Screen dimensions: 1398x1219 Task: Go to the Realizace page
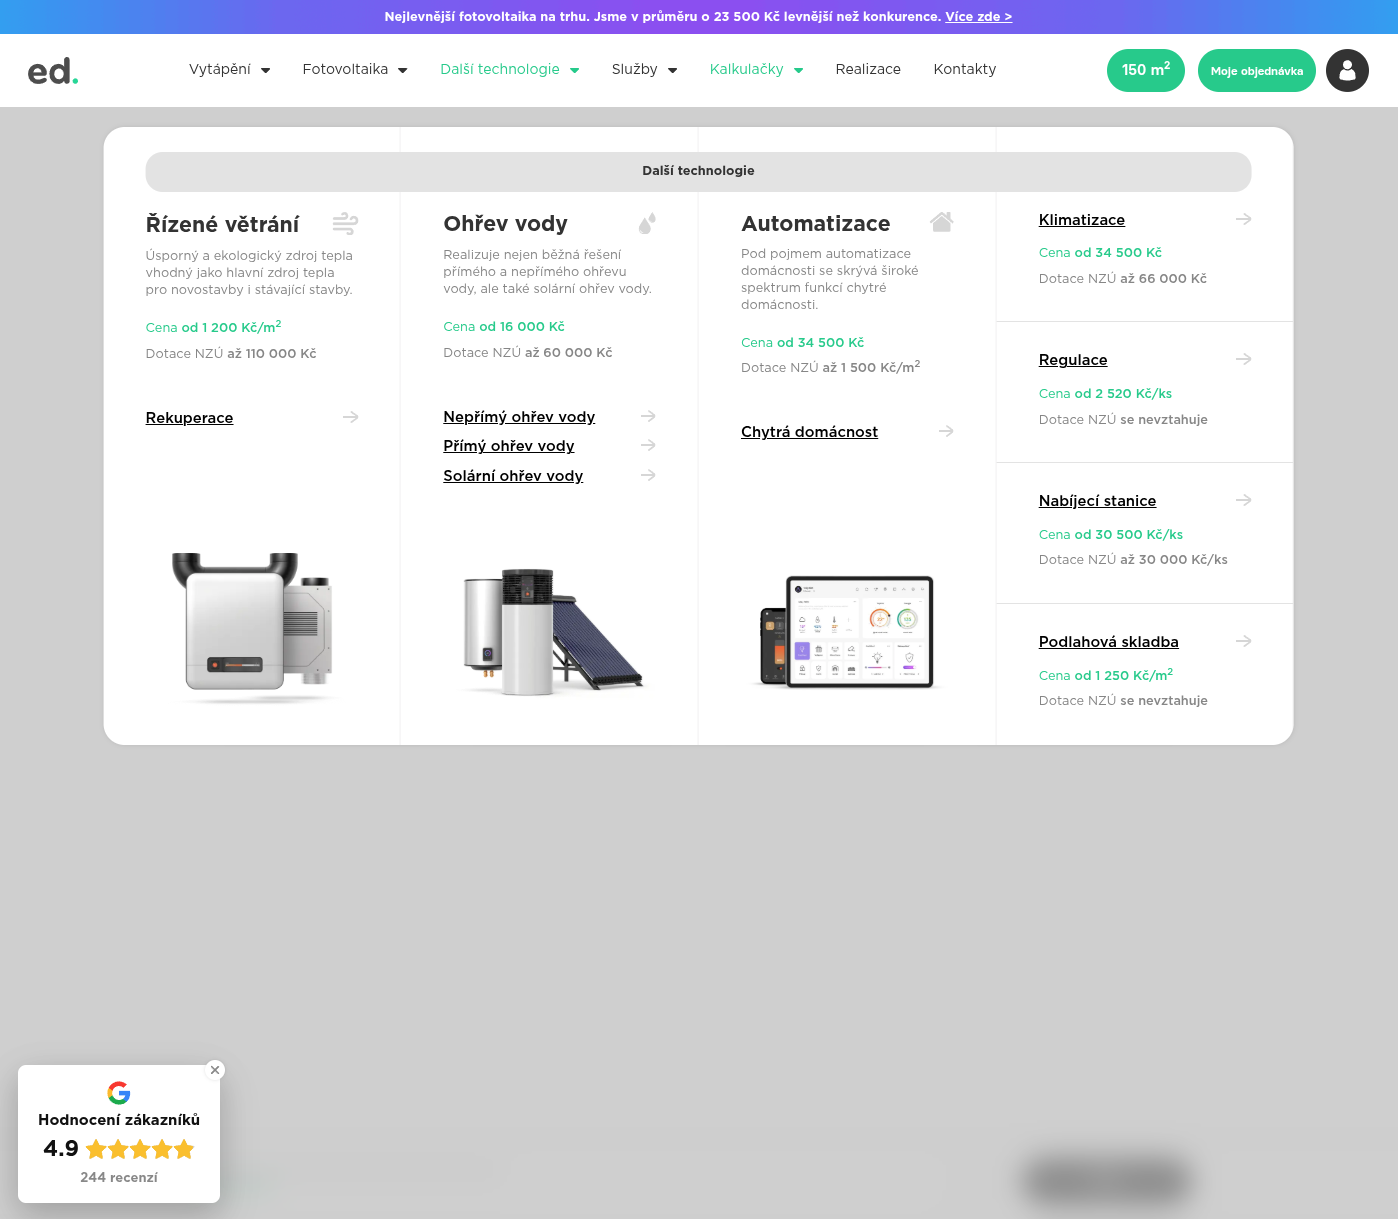coord(868,69)
